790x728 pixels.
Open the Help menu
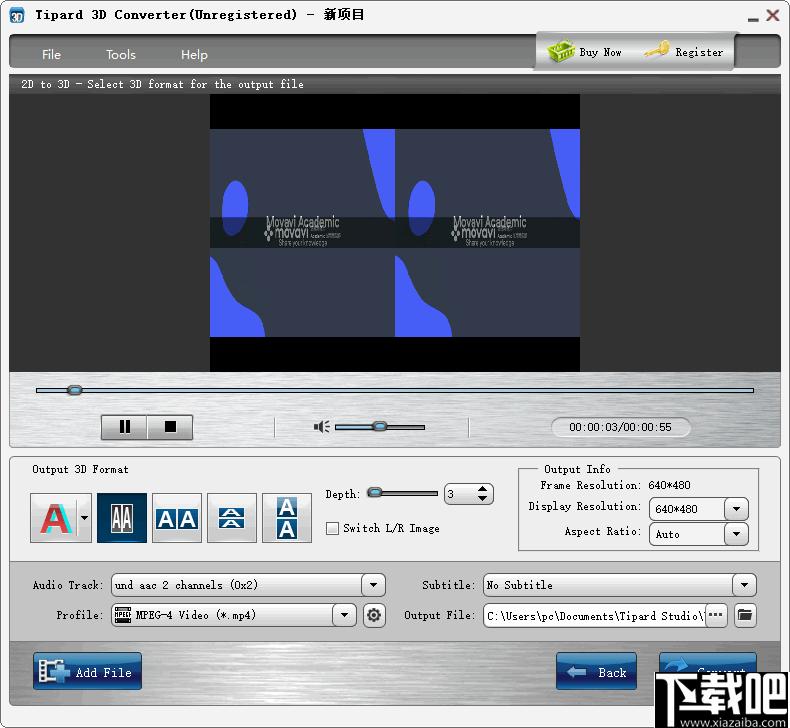[x=194, y=54]
